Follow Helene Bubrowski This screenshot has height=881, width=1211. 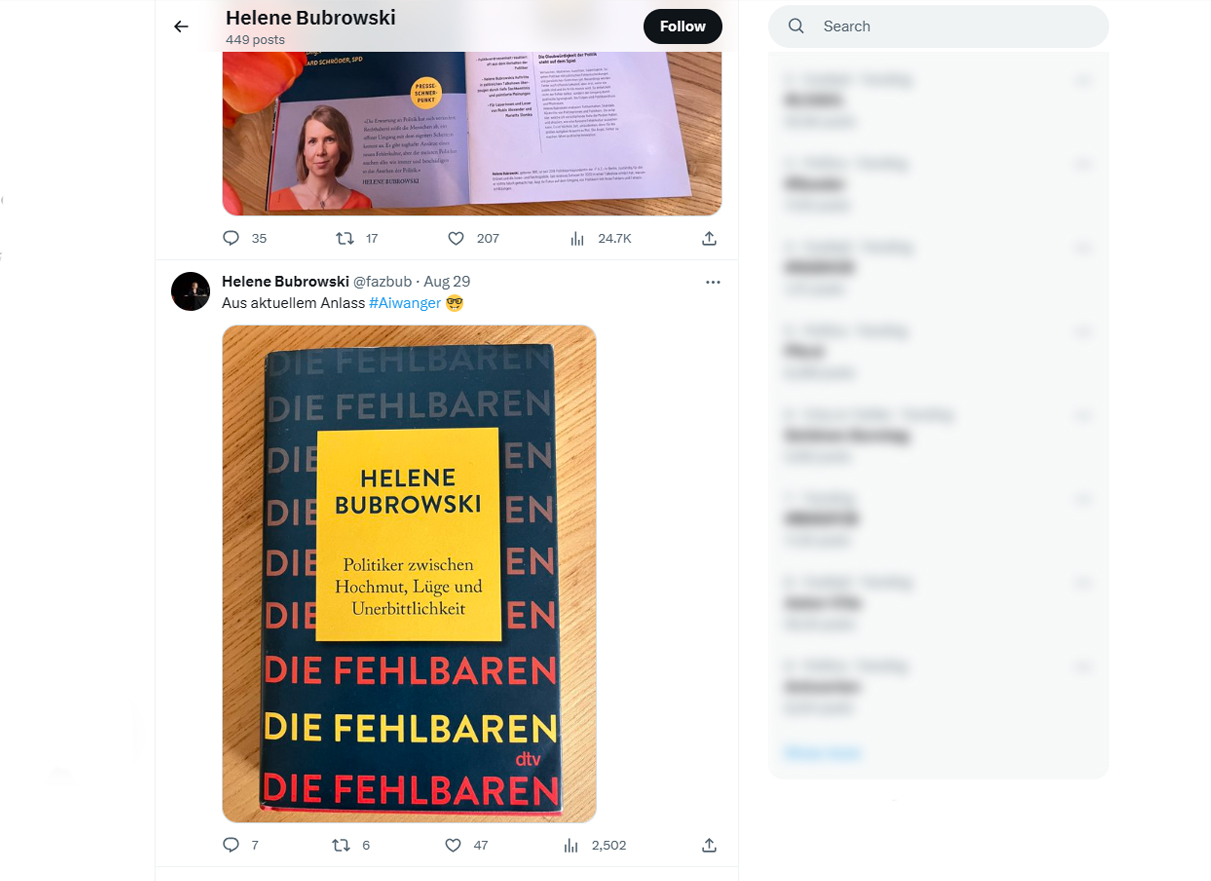coord(683,27)
